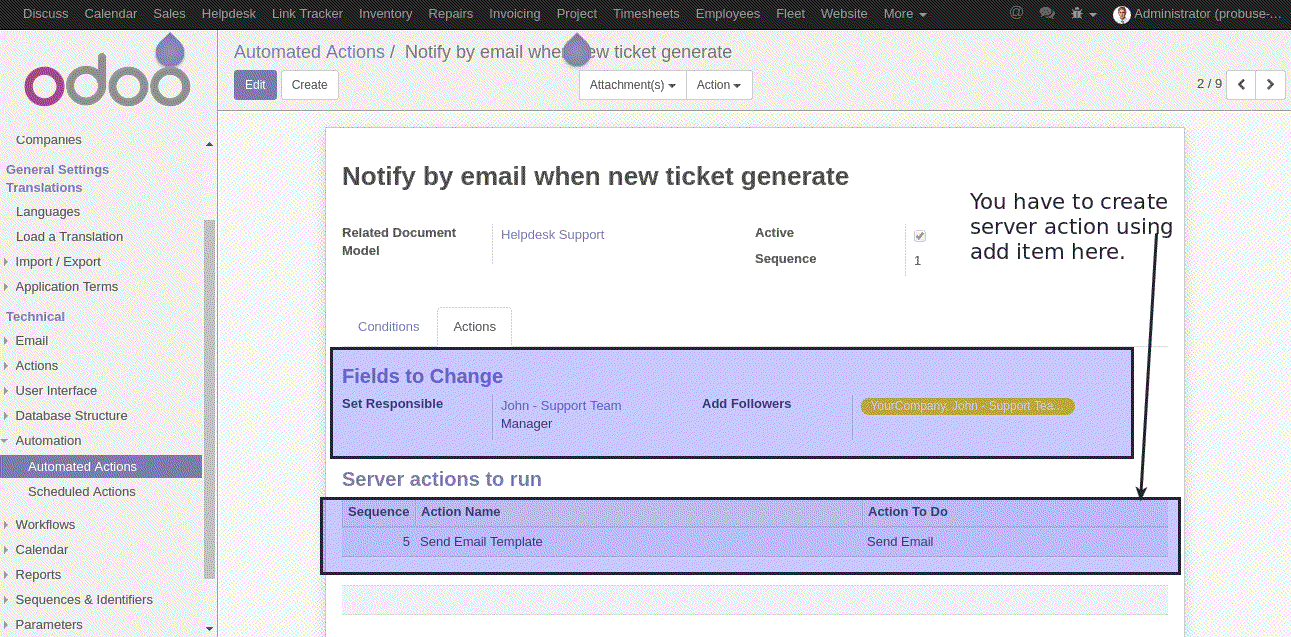The height and width of the screenshot is (637, 1291).
Task: Open the More menu dropdown
Action: click(x=905, y=14)
